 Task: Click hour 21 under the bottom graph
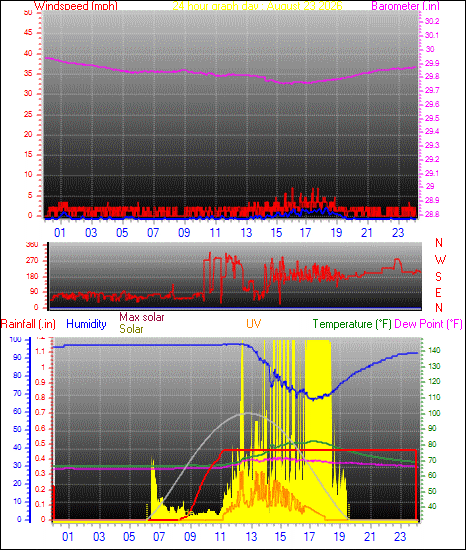(x=370, y=536)
